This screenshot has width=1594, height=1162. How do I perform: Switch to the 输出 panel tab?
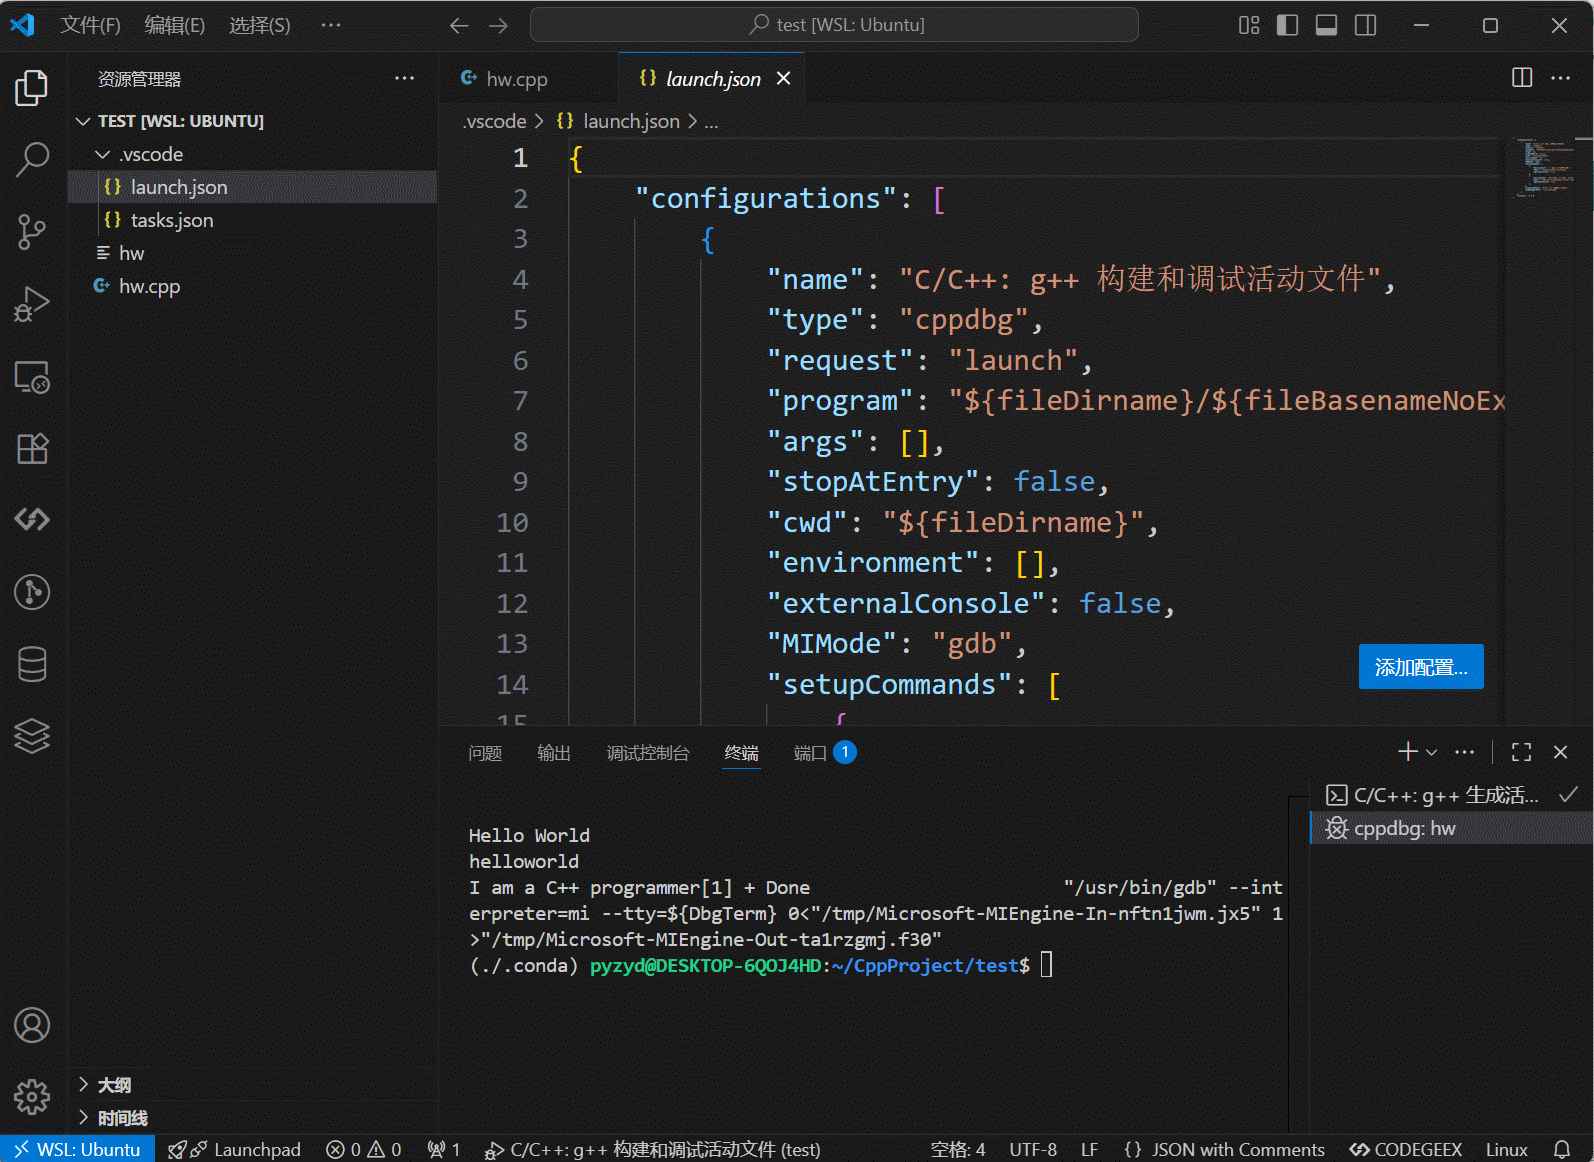tap(553, 753)
